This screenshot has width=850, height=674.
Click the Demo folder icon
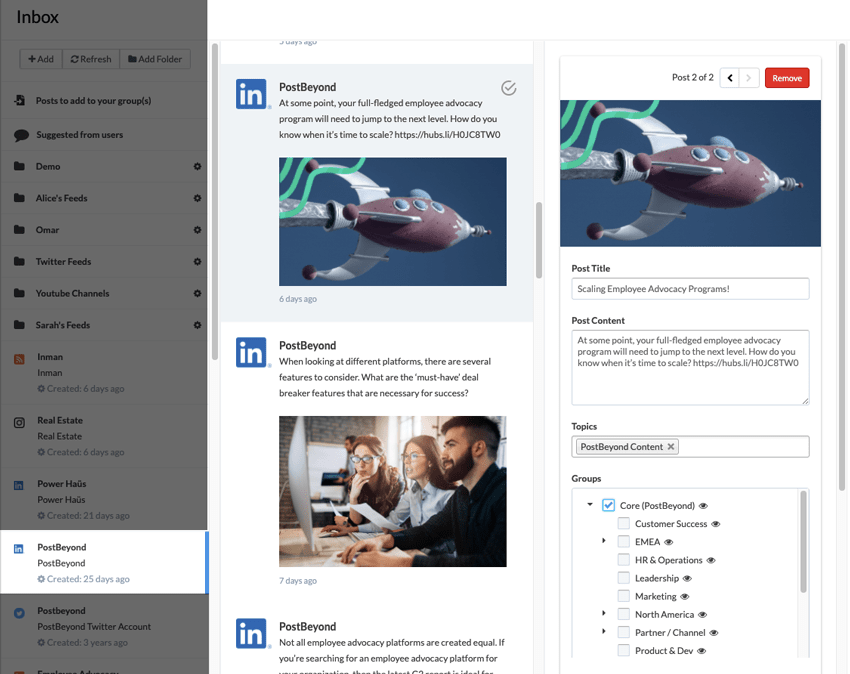pyautogui.click(x=20, y=166)
